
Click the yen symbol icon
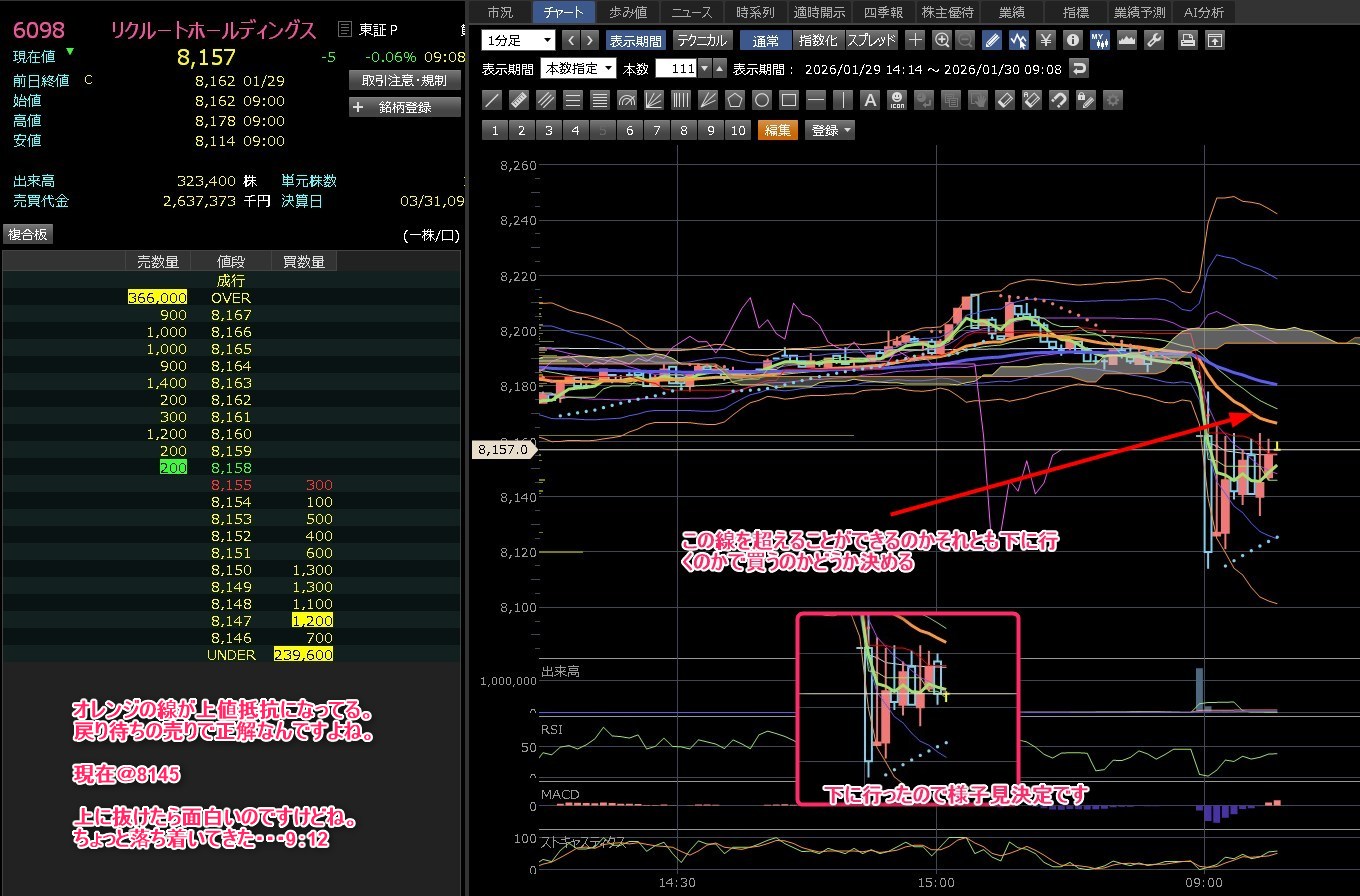(1046, 40)
